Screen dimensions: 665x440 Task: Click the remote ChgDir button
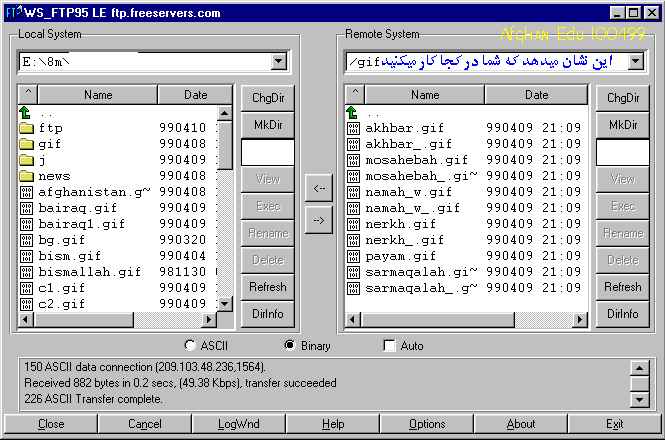click(x=622, y=98)
